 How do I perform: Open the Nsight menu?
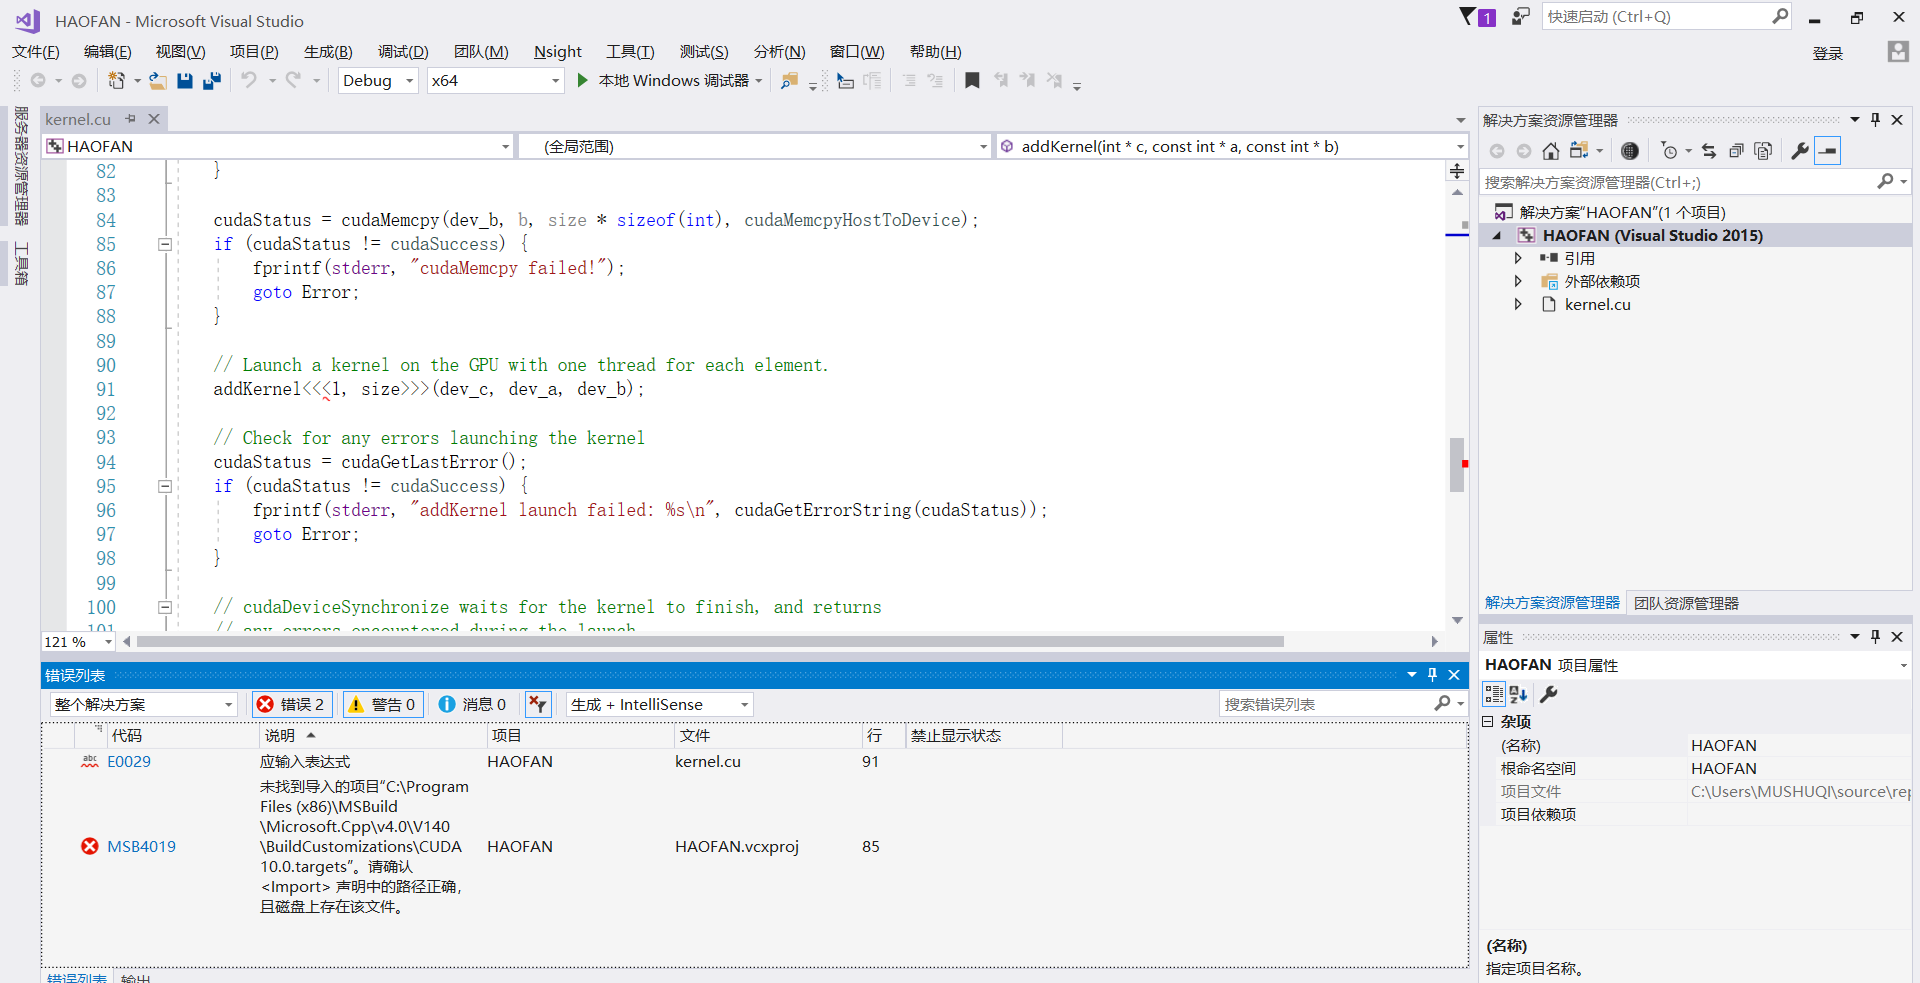[558, 52]
